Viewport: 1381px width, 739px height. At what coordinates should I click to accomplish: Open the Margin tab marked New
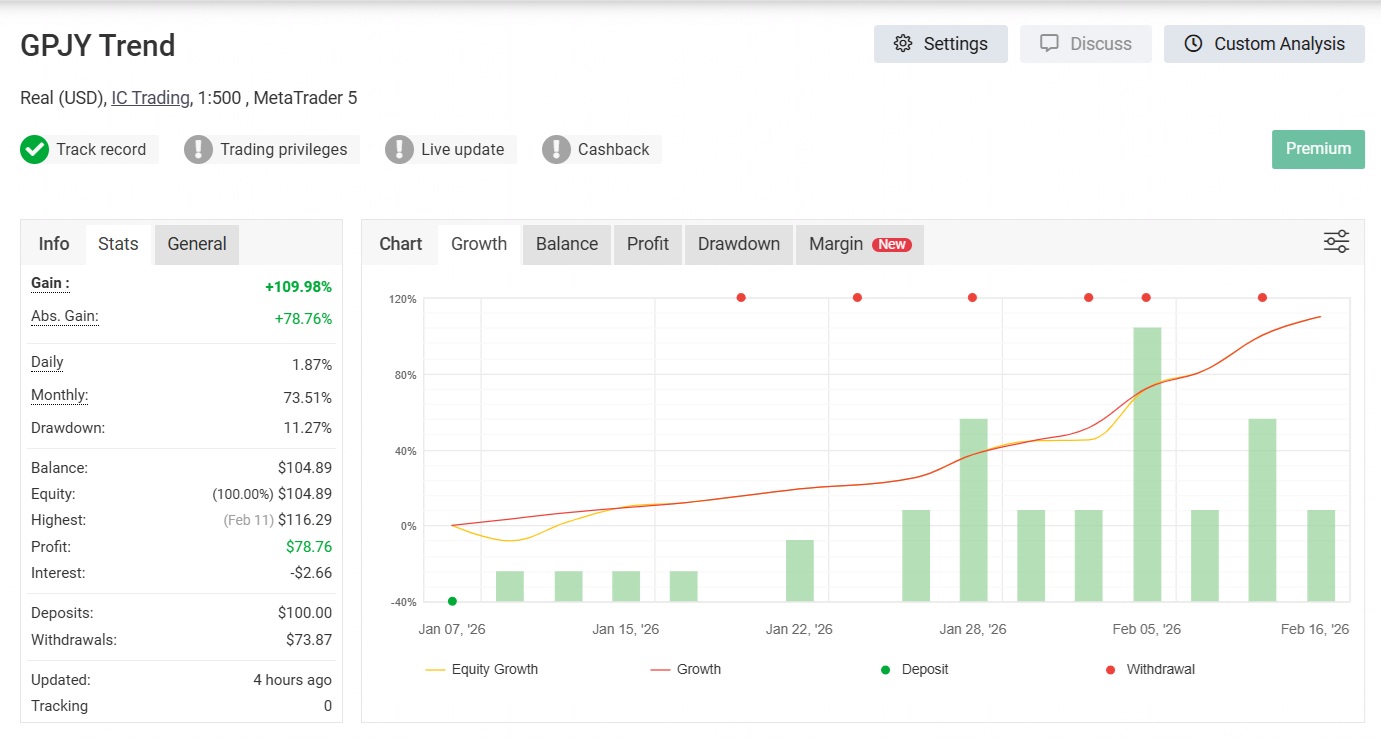[859, 244]
